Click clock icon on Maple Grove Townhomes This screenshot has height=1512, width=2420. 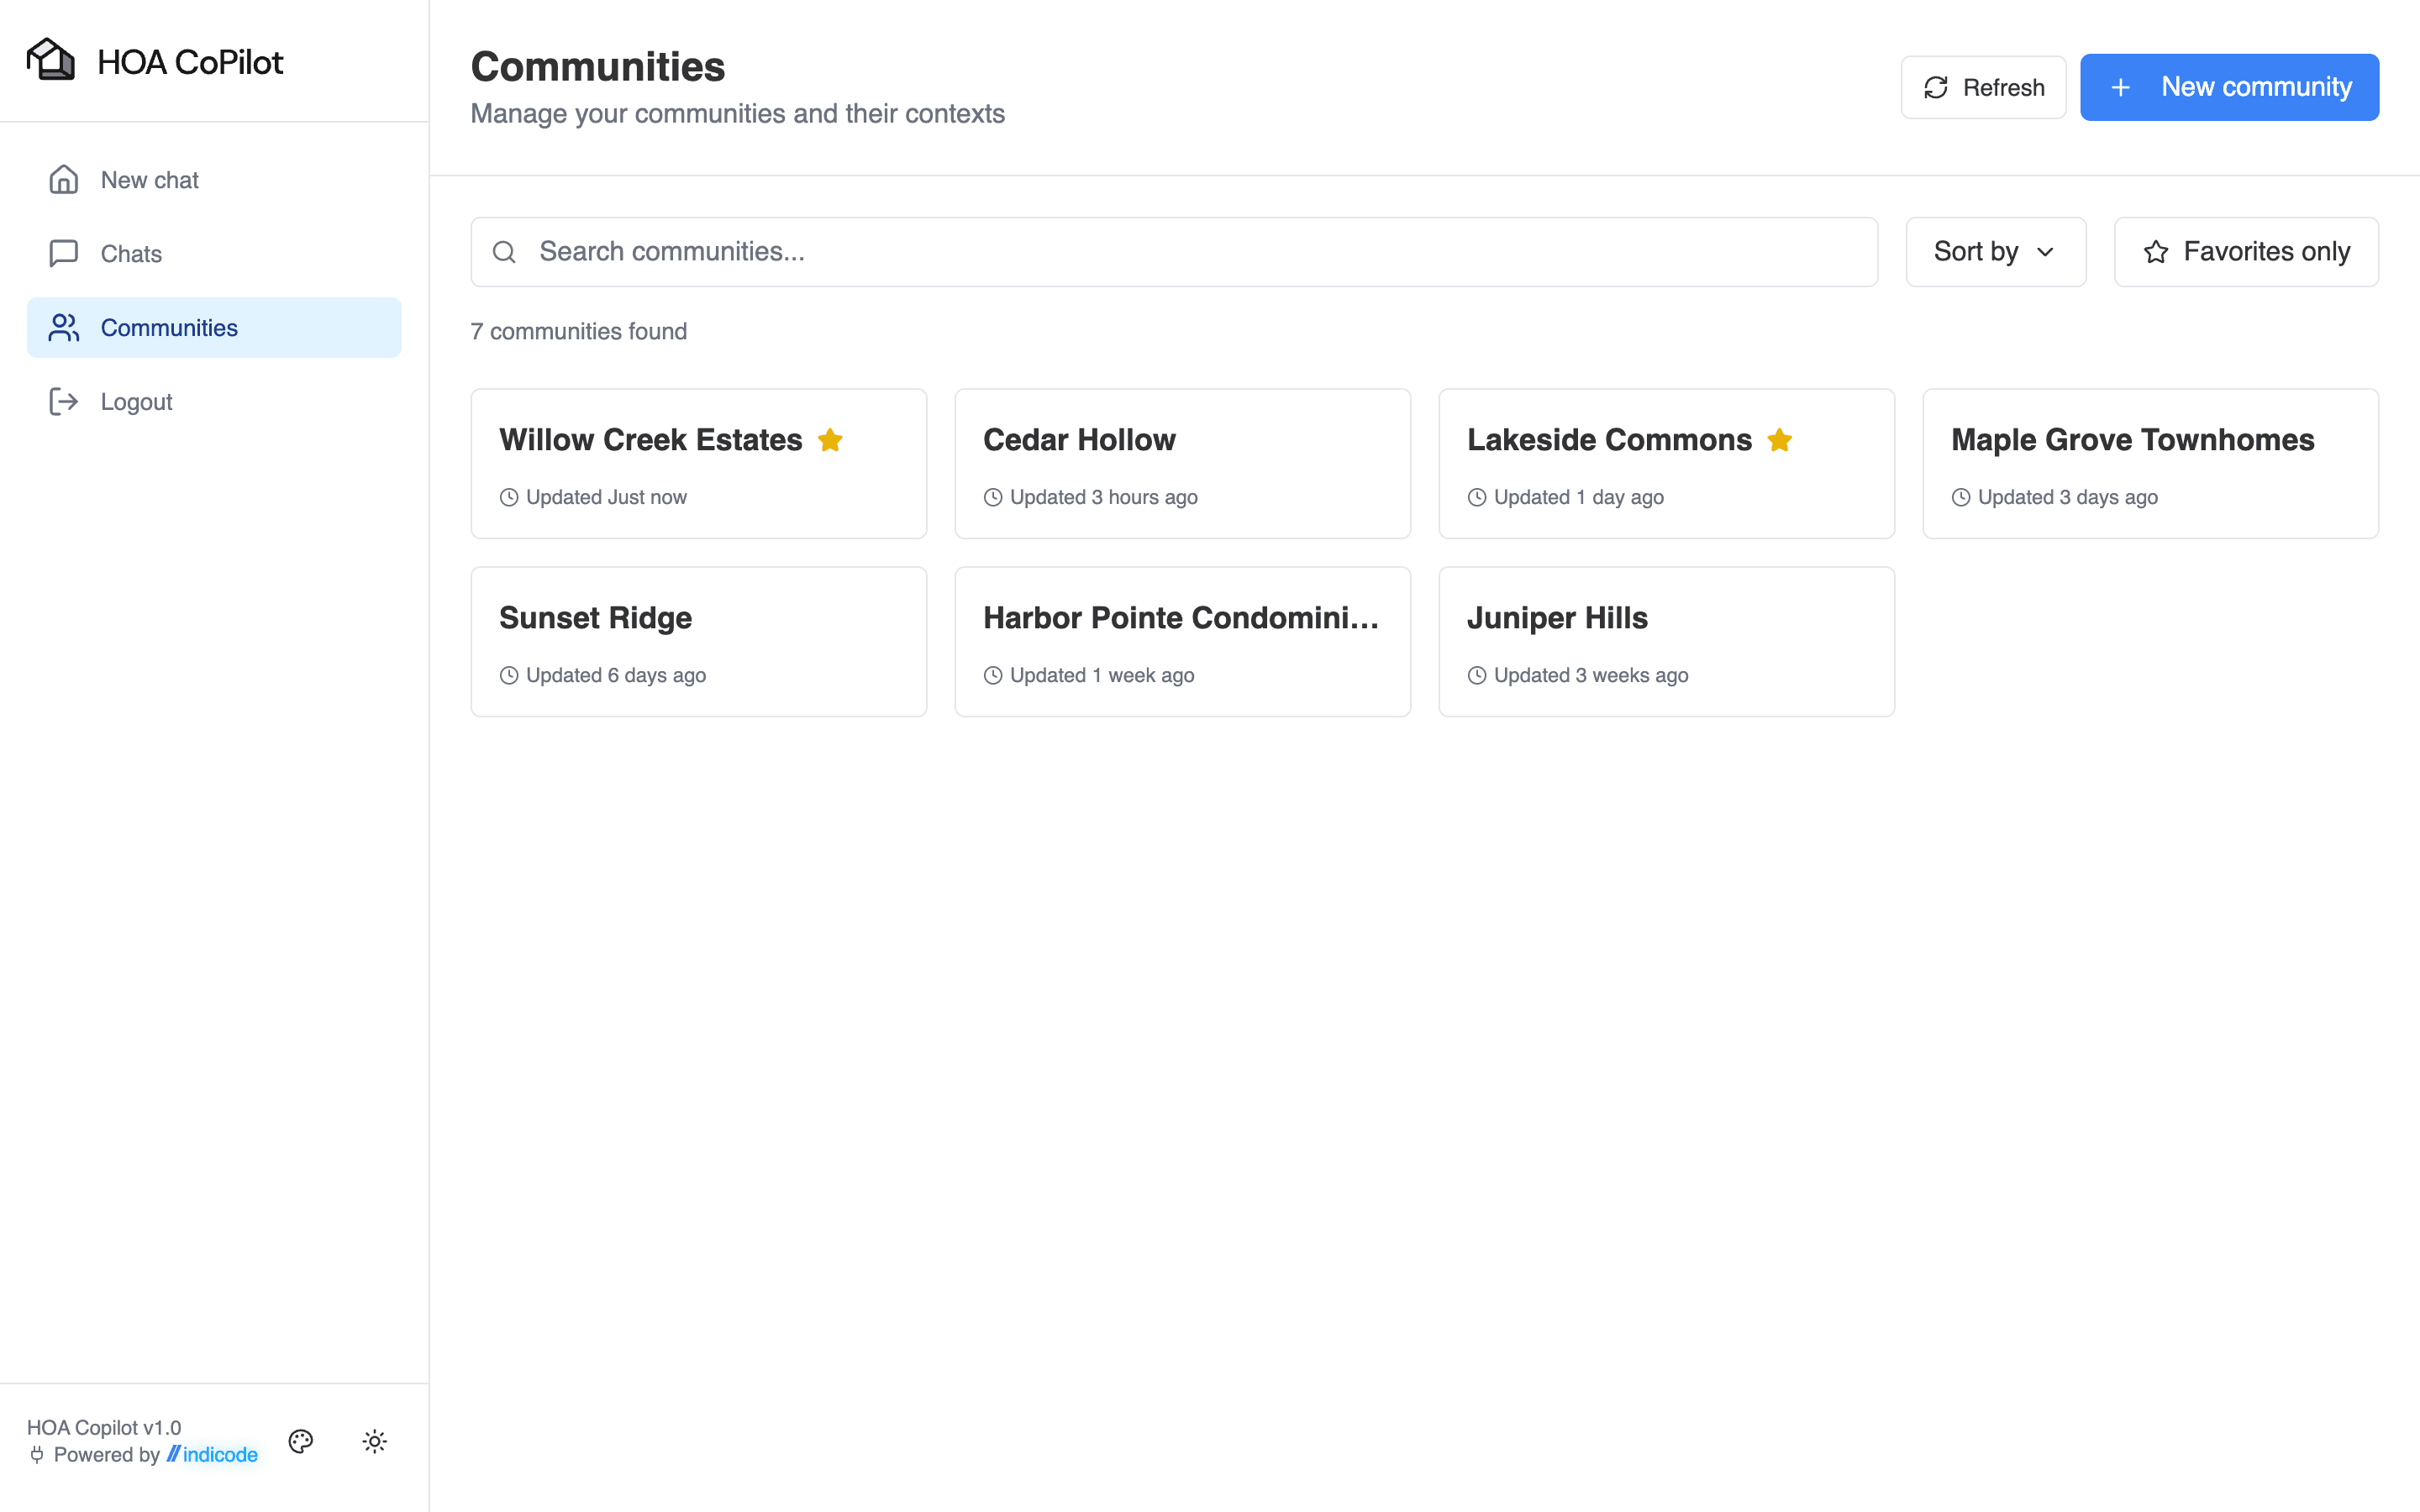point(1961,497)
